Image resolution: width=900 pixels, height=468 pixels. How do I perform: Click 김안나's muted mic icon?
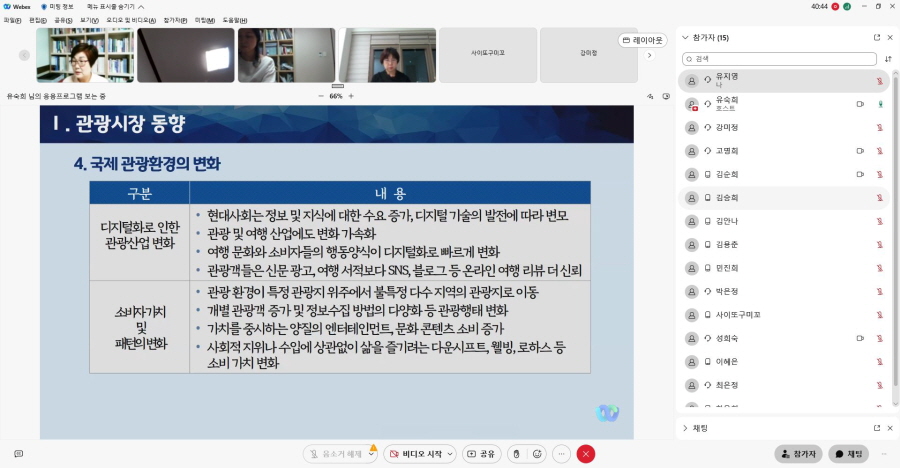point(879,221)
